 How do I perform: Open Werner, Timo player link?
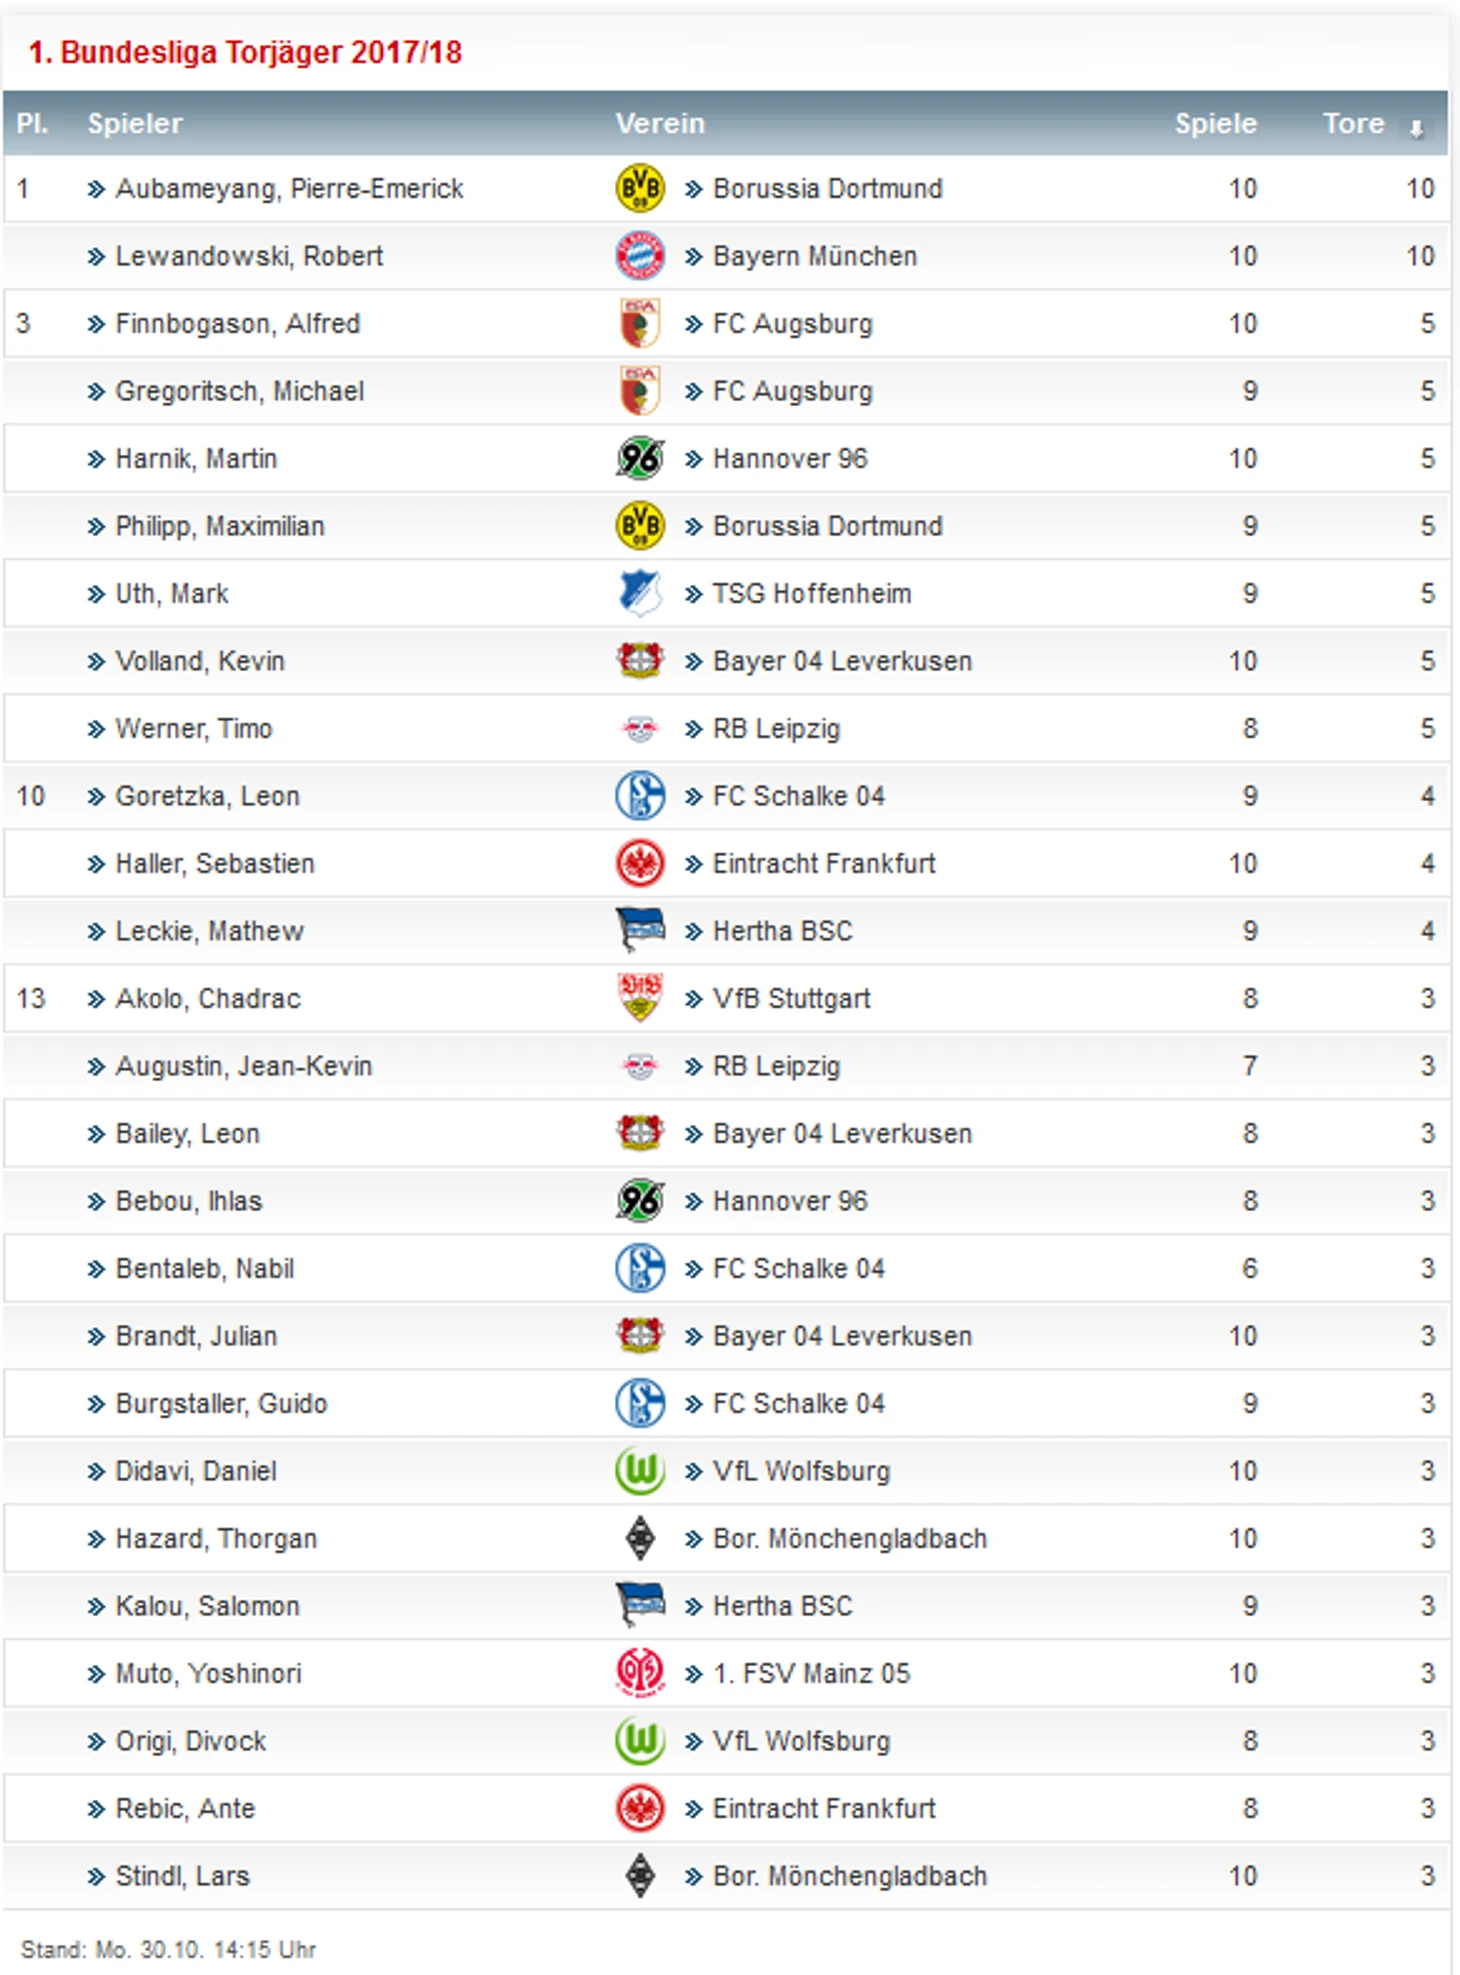tap(194, 728)
